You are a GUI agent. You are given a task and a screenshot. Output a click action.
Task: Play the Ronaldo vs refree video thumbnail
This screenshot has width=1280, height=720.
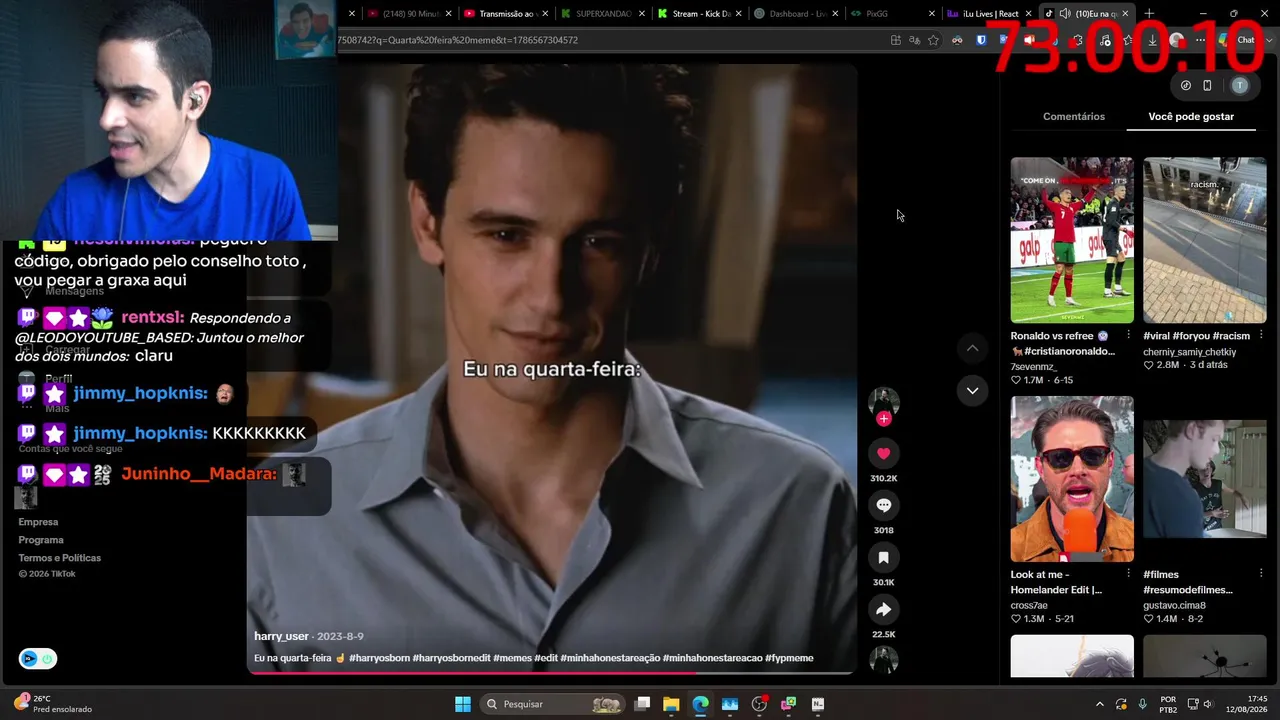pos(1072,240)
